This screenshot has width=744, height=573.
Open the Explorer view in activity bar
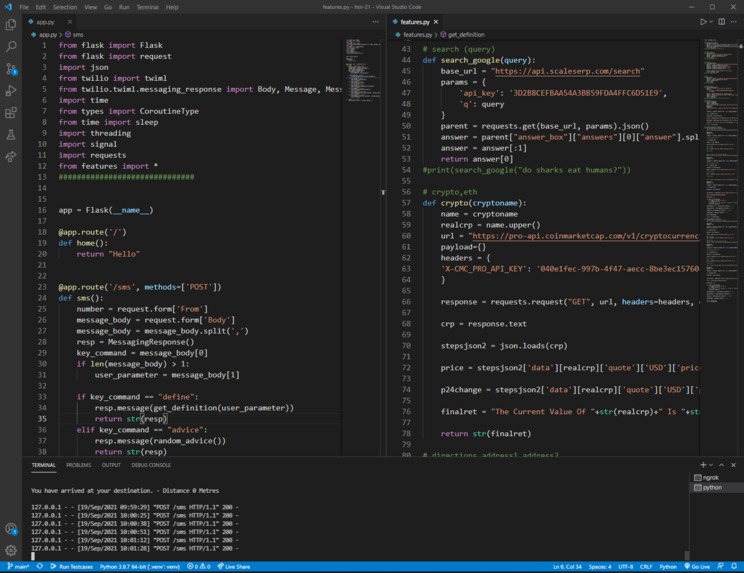click(11, 25)
